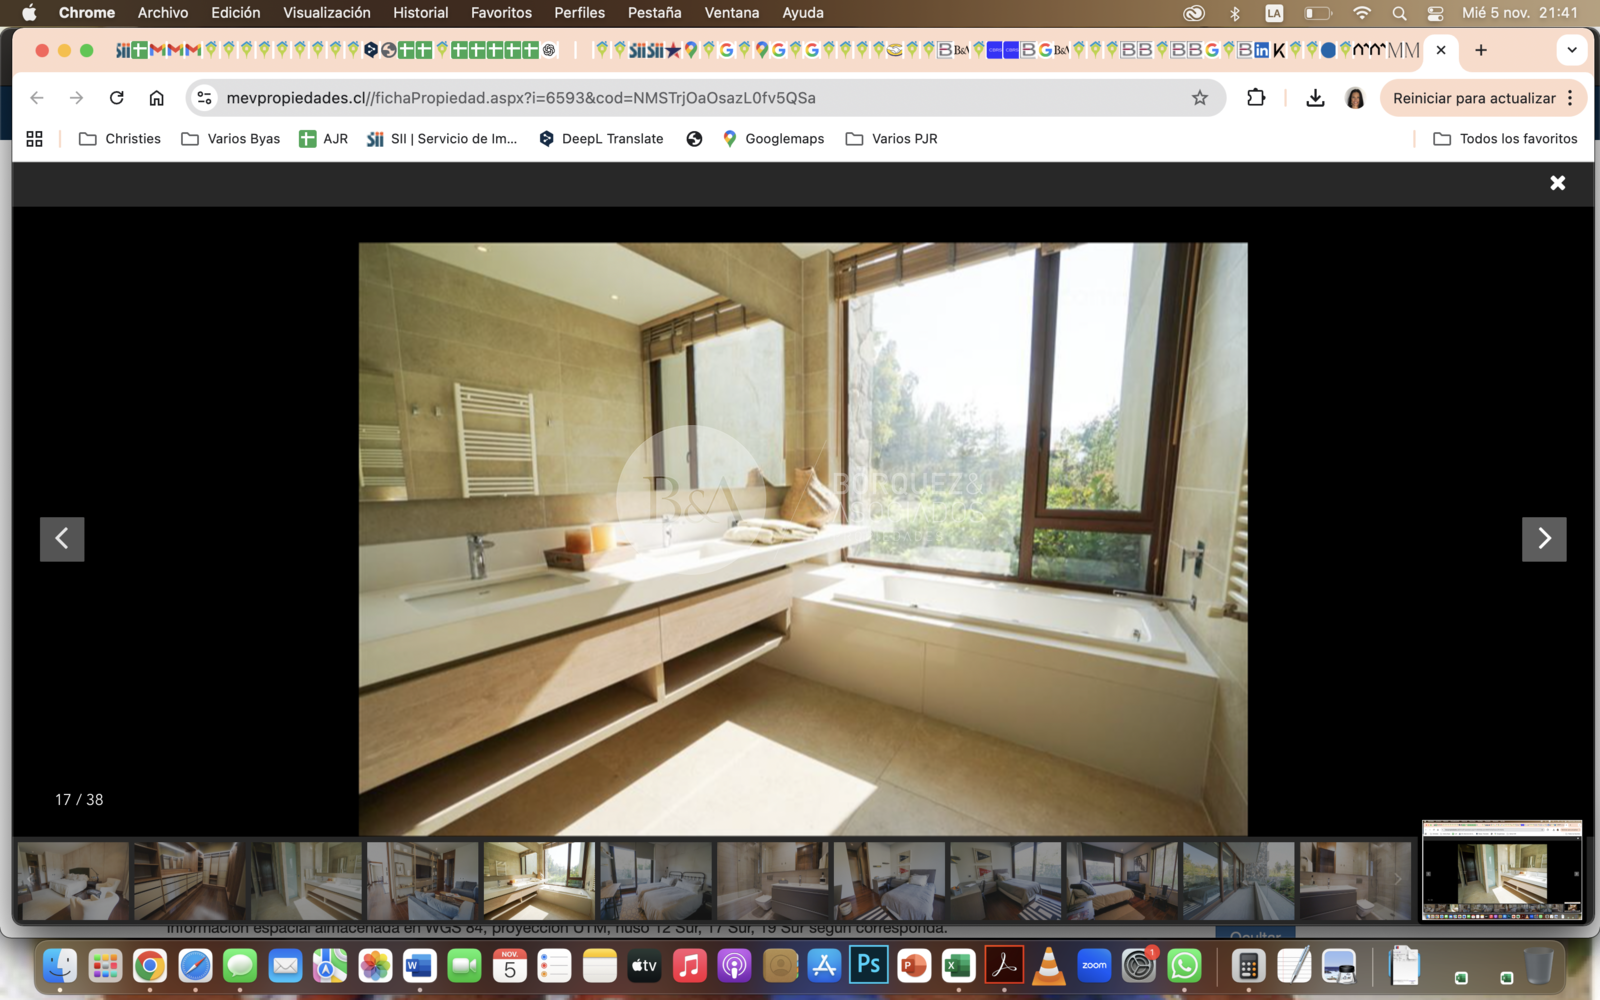The width and height of the screenshot is (1600, 1000).
Task: Open the bookmarks apps grid
Action: (x=34, y=139)
